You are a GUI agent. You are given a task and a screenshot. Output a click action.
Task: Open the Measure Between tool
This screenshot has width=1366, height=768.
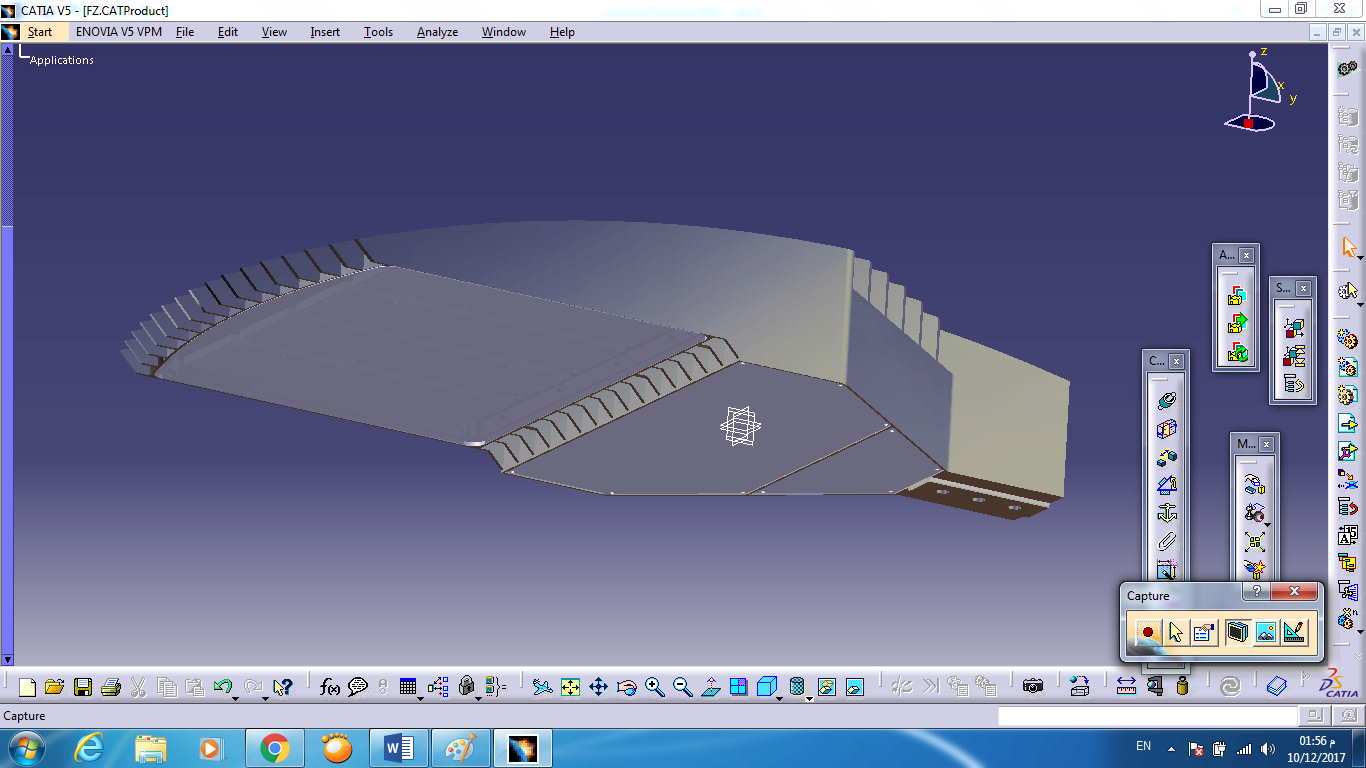[1126, 687]
